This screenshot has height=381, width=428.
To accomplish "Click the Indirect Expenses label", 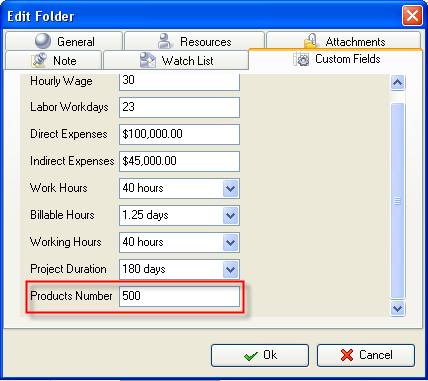I will coord(72,161).
